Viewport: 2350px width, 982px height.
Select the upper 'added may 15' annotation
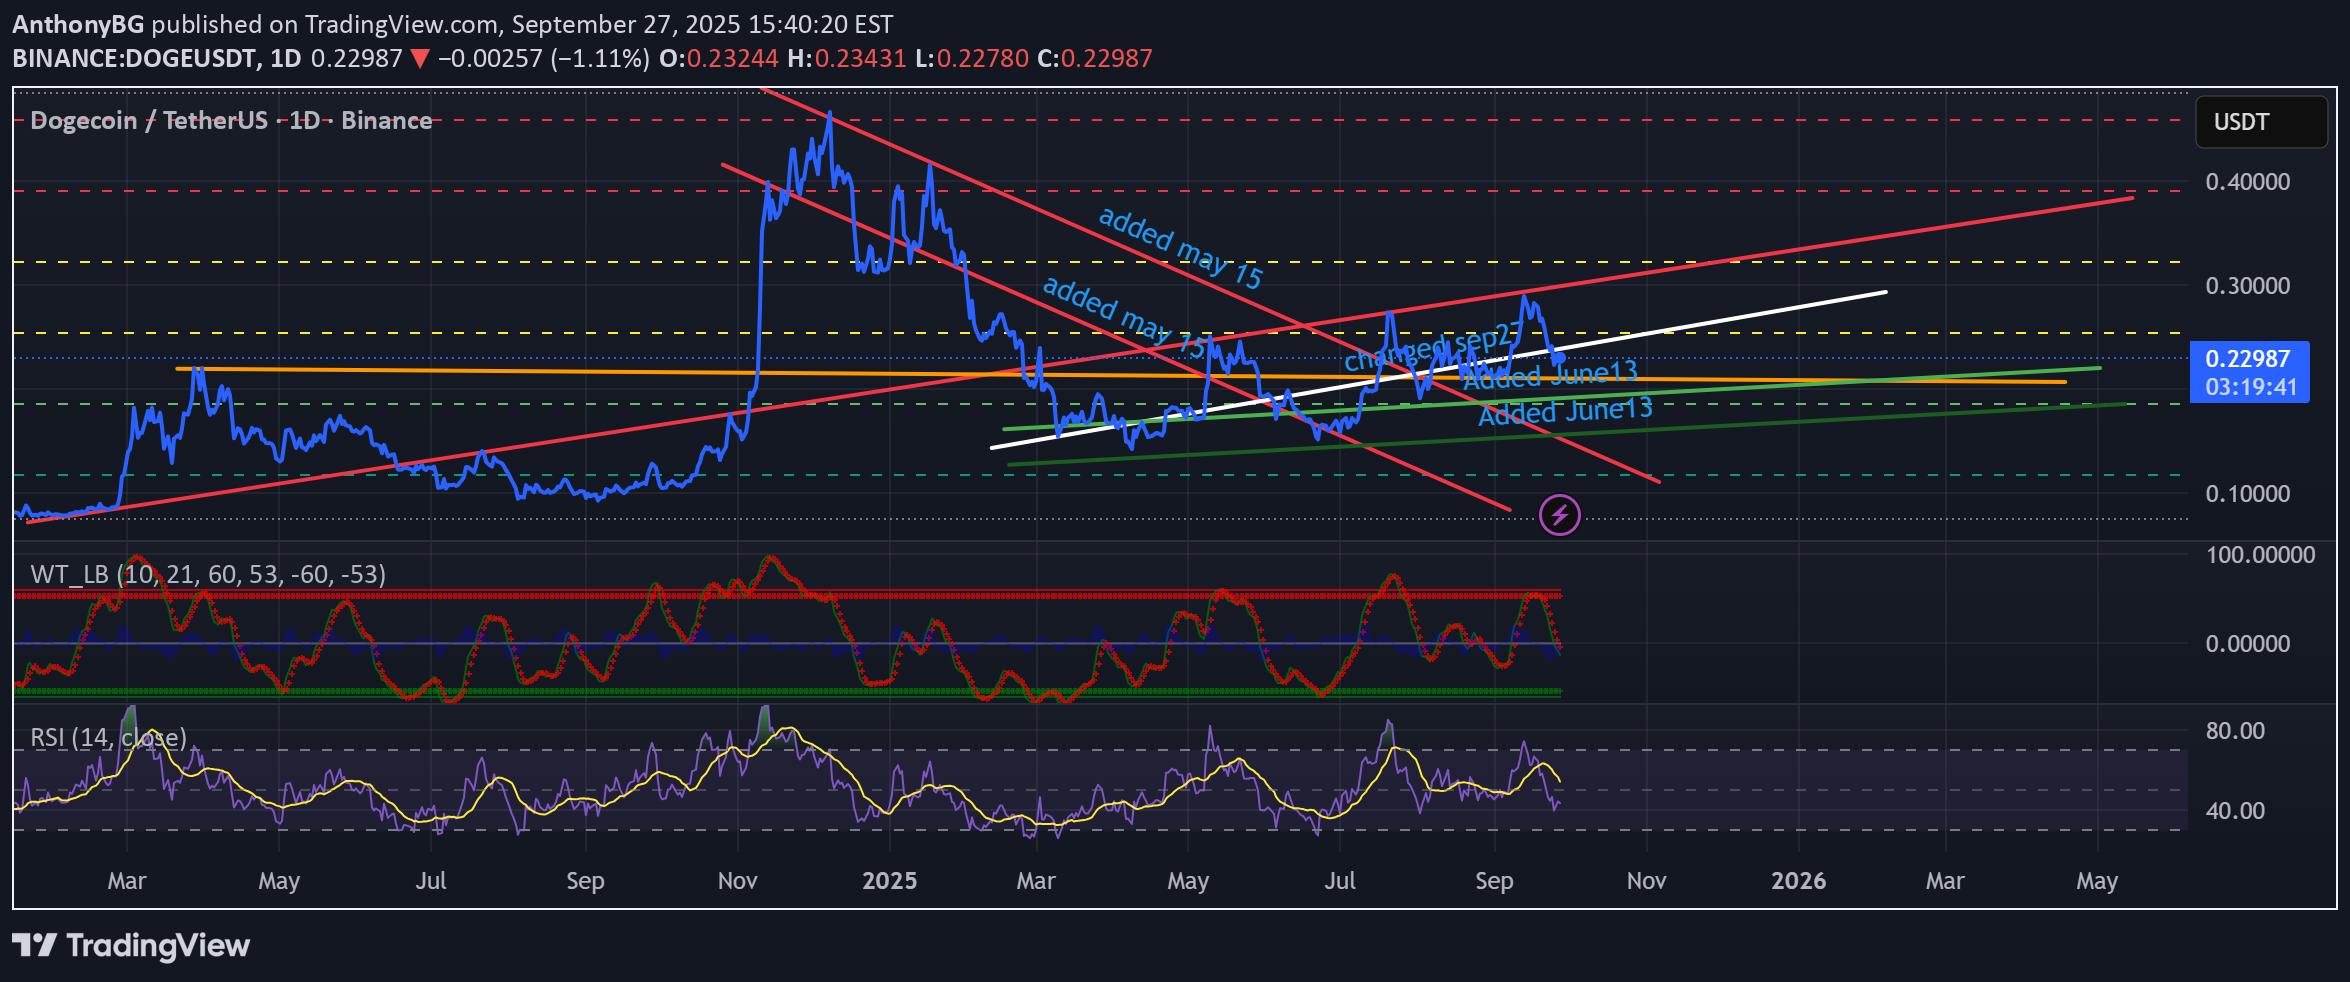click(x=1180, y=247)
